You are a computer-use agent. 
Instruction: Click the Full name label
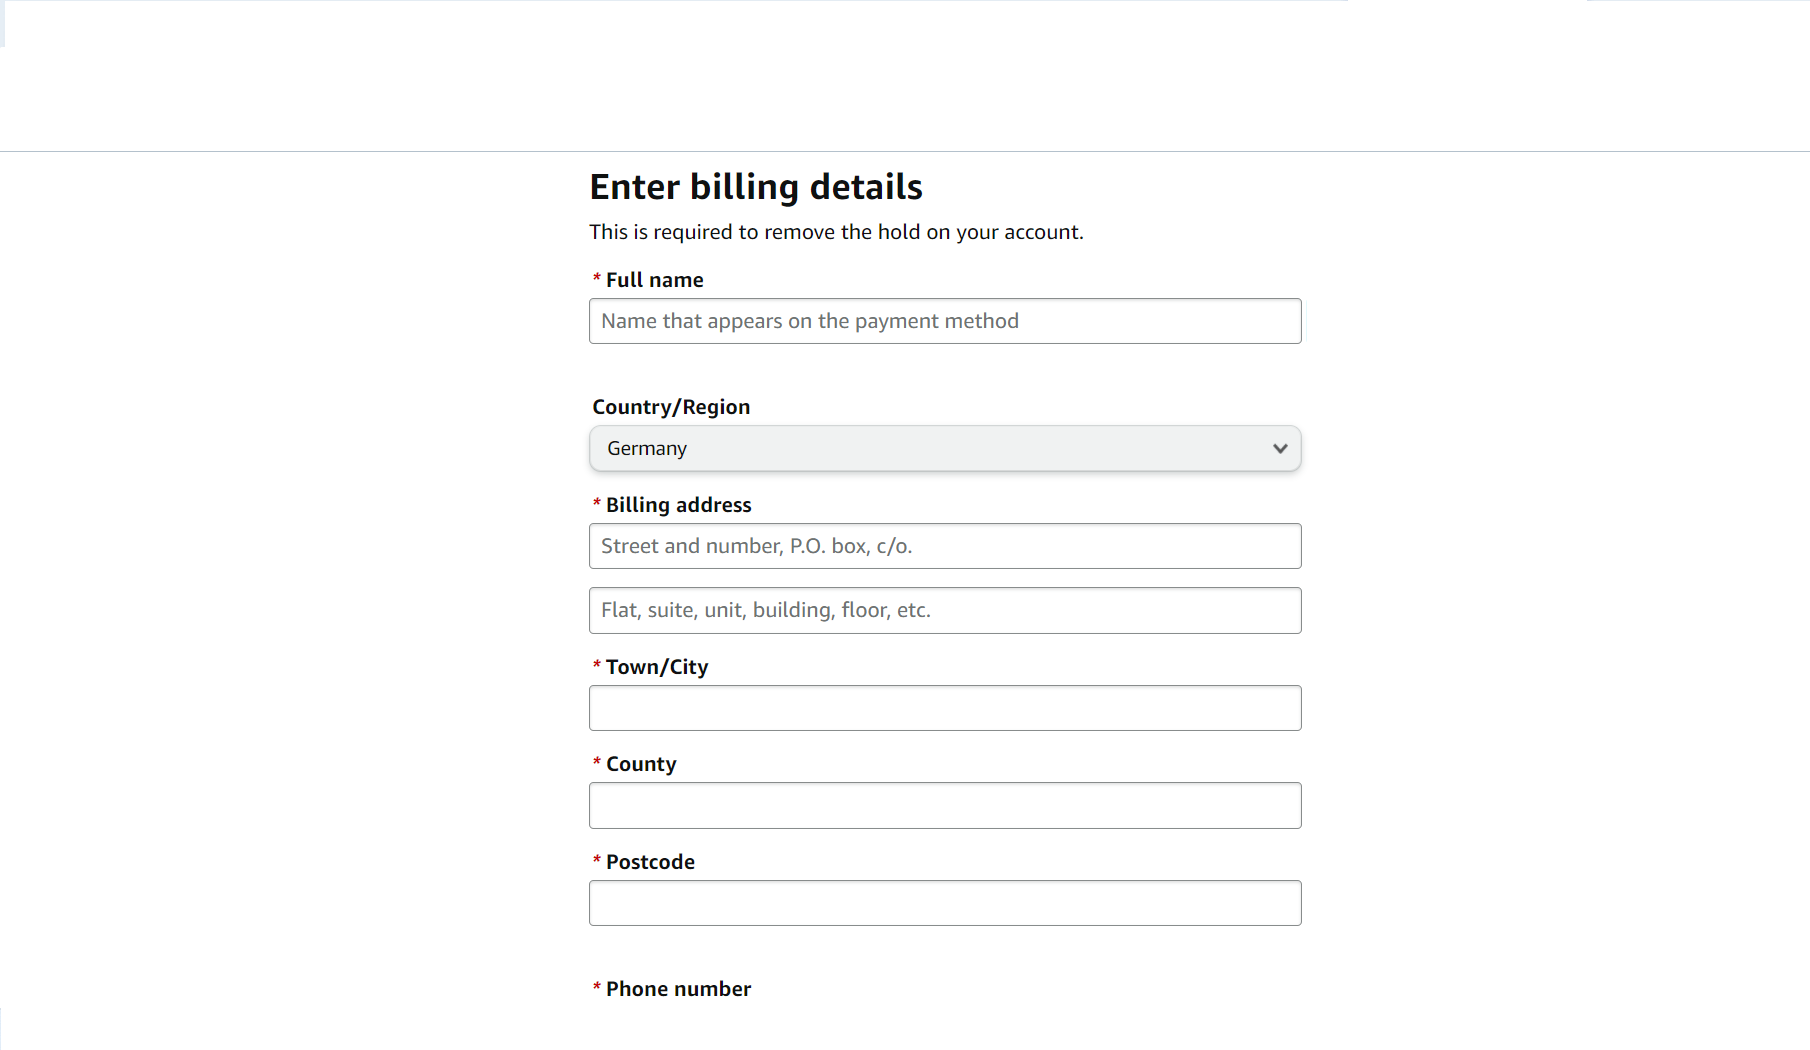[x=655, y=280]
